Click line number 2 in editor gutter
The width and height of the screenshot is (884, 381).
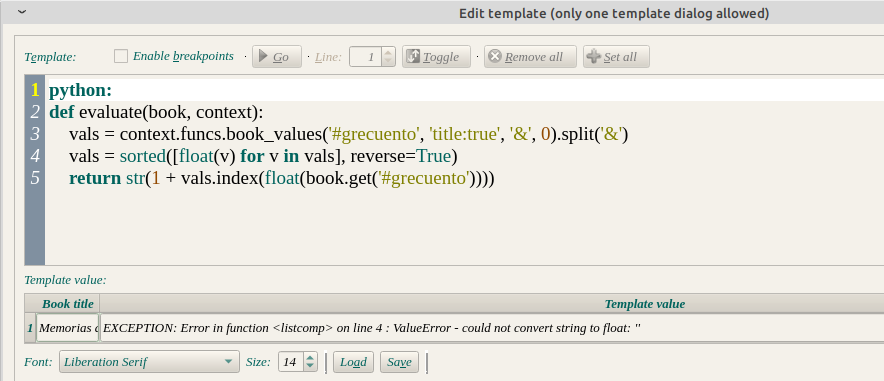click(x=35, y=112)
